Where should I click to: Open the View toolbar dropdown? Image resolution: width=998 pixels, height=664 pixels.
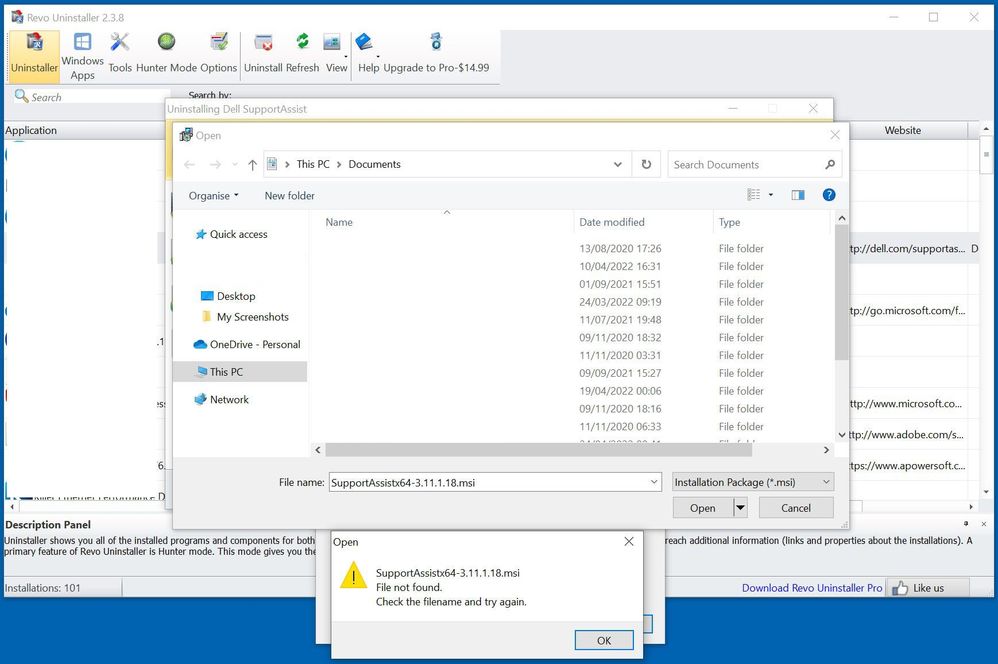click(x=336, y=53)
